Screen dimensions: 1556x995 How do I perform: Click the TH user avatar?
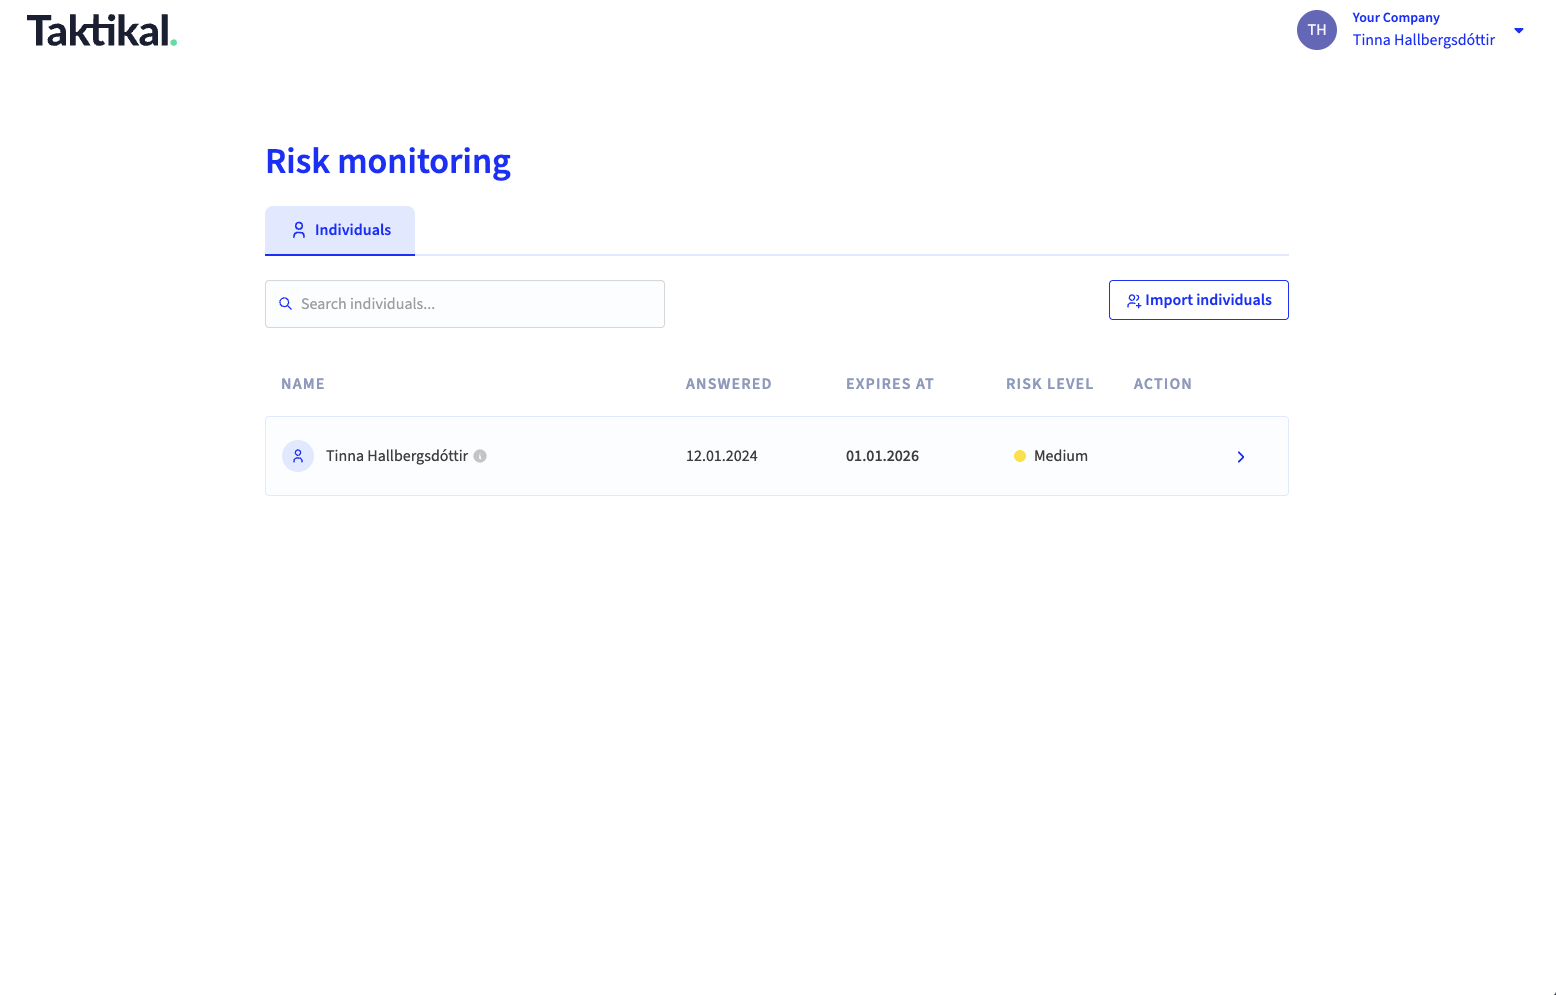point(1317,30)
